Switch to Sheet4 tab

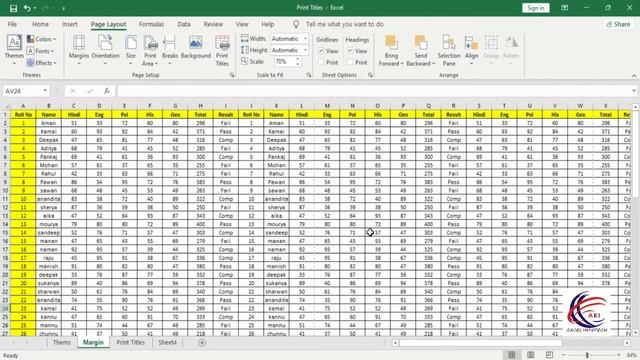(x=167, y=342)
